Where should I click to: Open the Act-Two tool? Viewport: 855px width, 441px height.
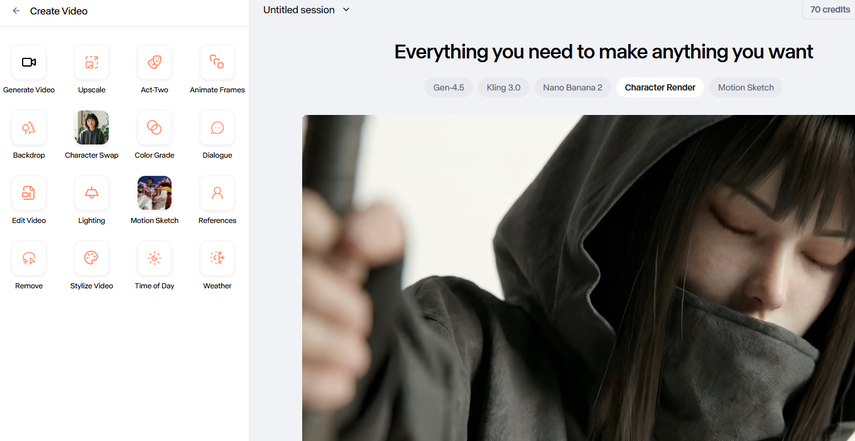coord(154,62)
